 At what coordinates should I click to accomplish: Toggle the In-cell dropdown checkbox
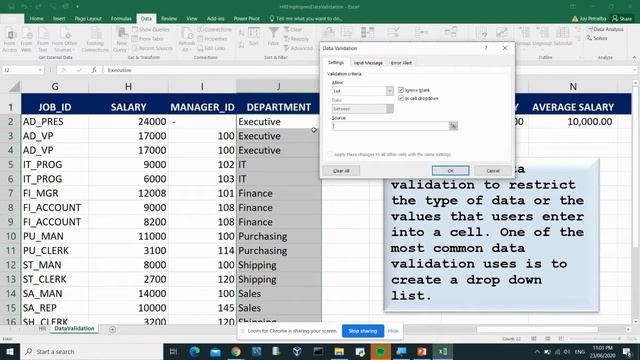401,98
